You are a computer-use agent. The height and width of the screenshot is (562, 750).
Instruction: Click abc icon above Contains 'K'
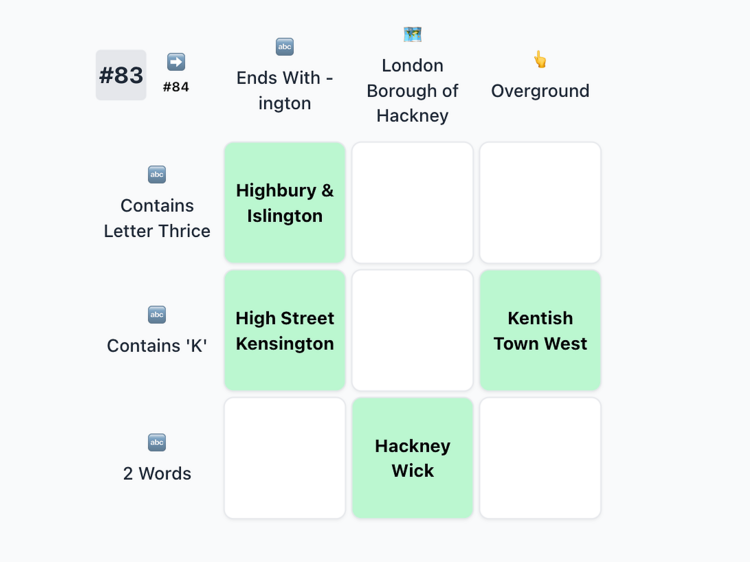[157, 315]
